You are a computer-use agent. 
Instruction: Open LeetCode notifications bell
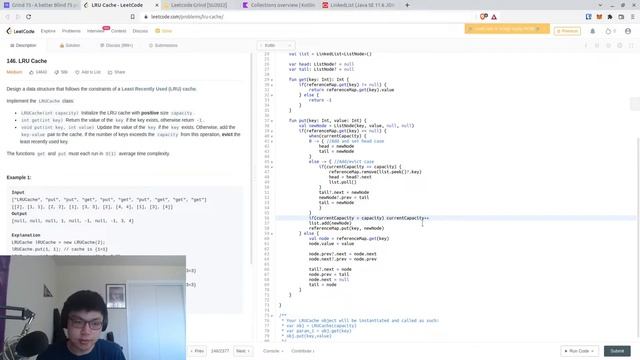point(593,31)
